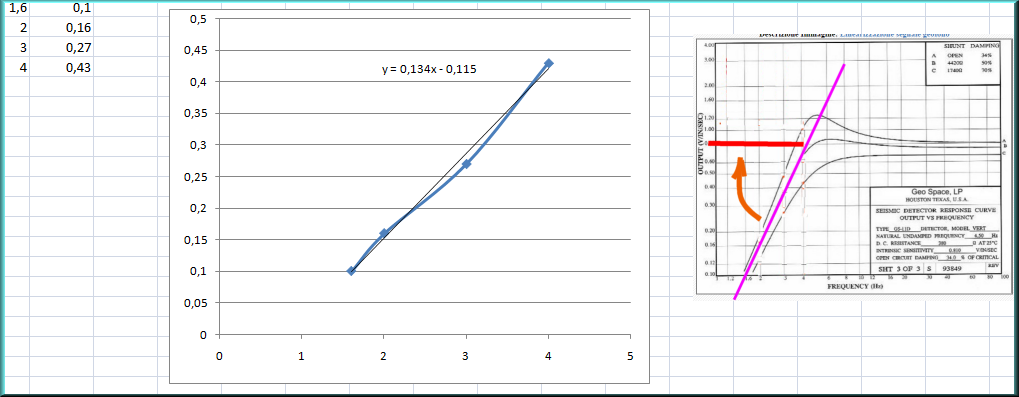
Task: Select the cell with value 0,1
Action: point(61,8)
